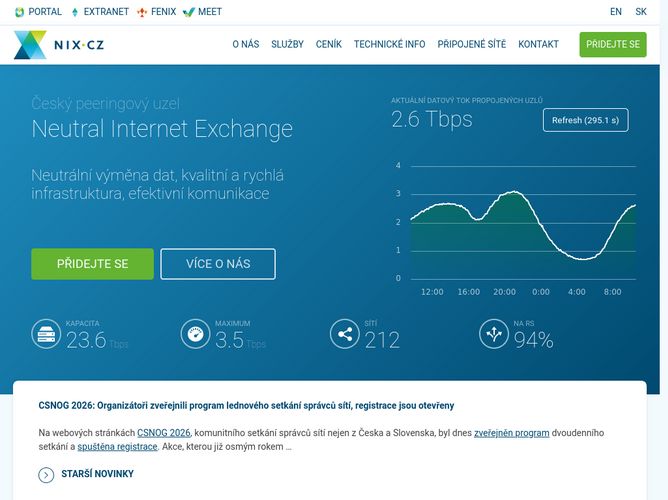Open the MEET link

210,12
